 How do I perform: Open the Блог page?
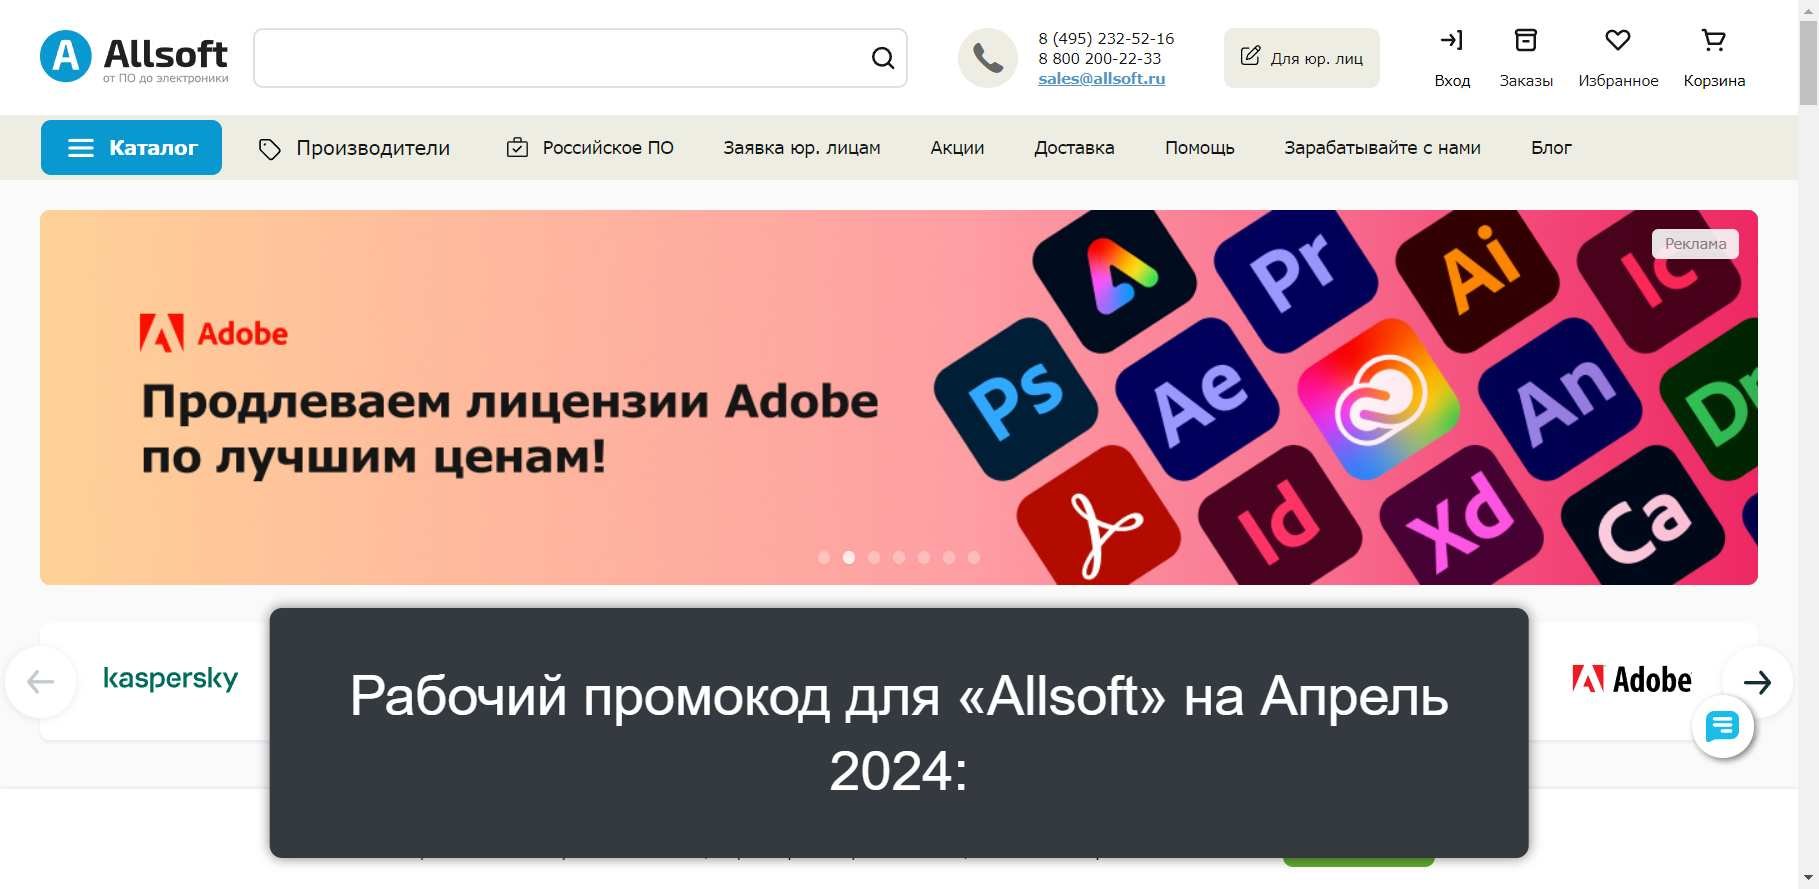pos(1551,148)
